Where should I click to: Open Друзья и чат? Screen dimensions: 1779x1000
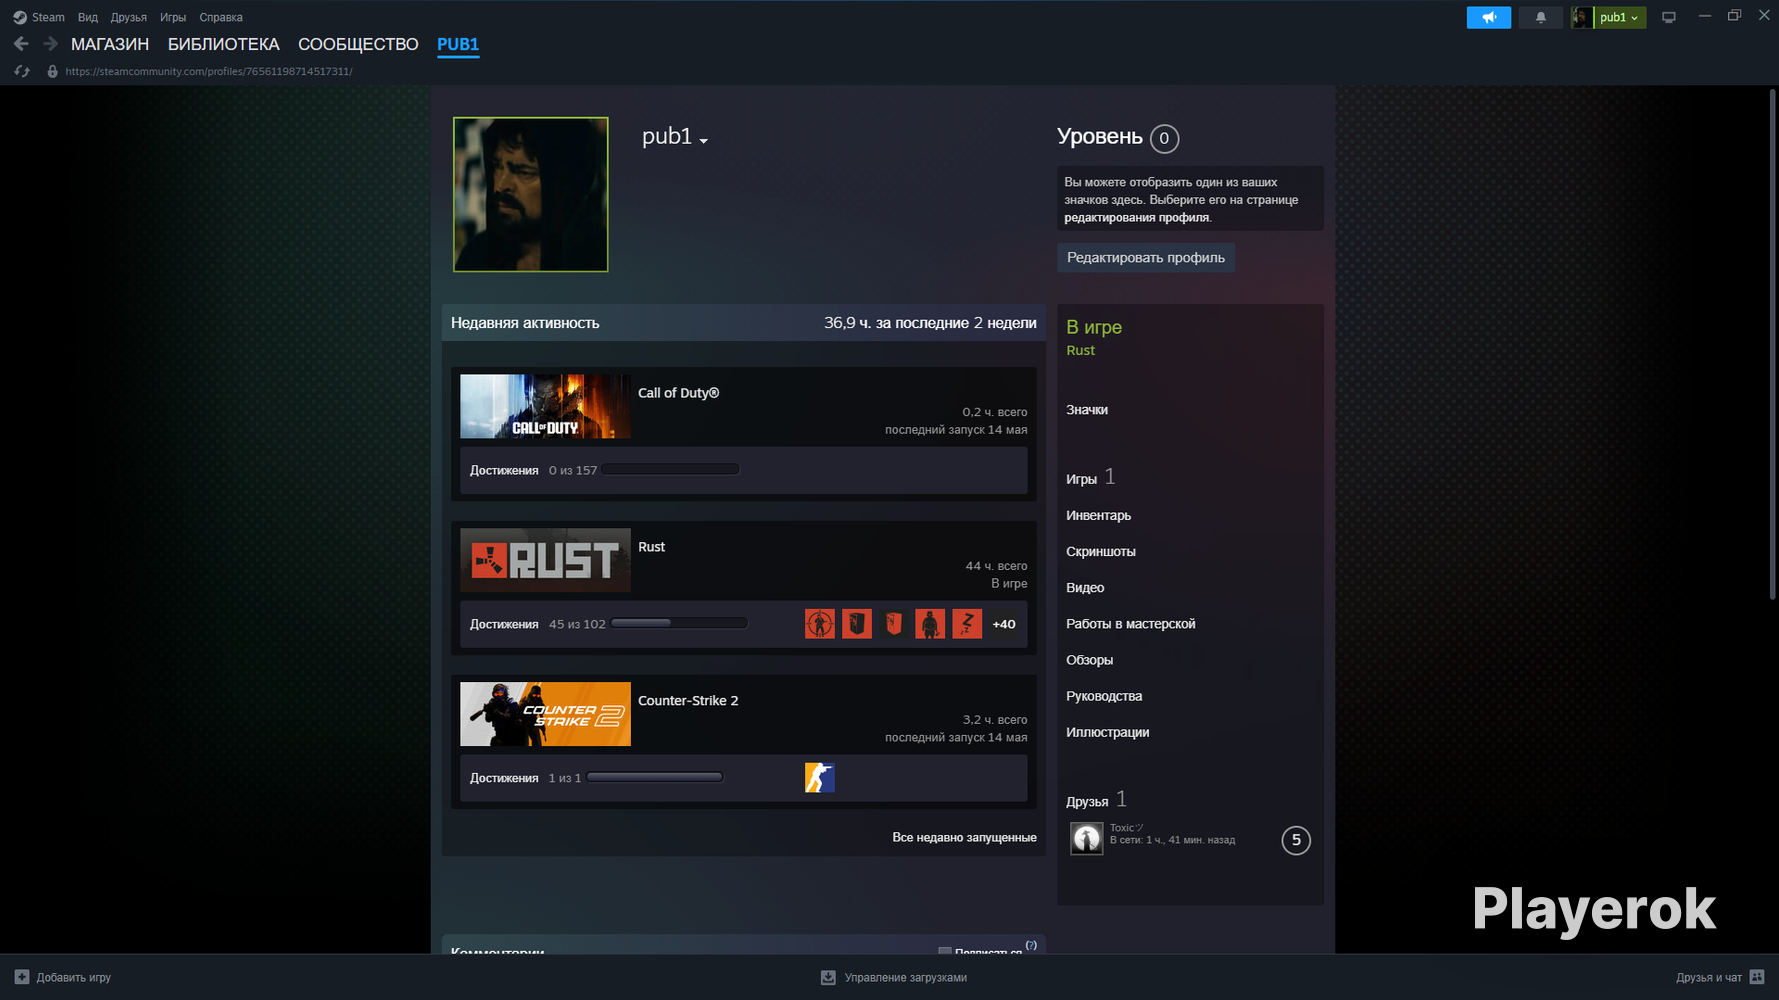pos(1720,977)
